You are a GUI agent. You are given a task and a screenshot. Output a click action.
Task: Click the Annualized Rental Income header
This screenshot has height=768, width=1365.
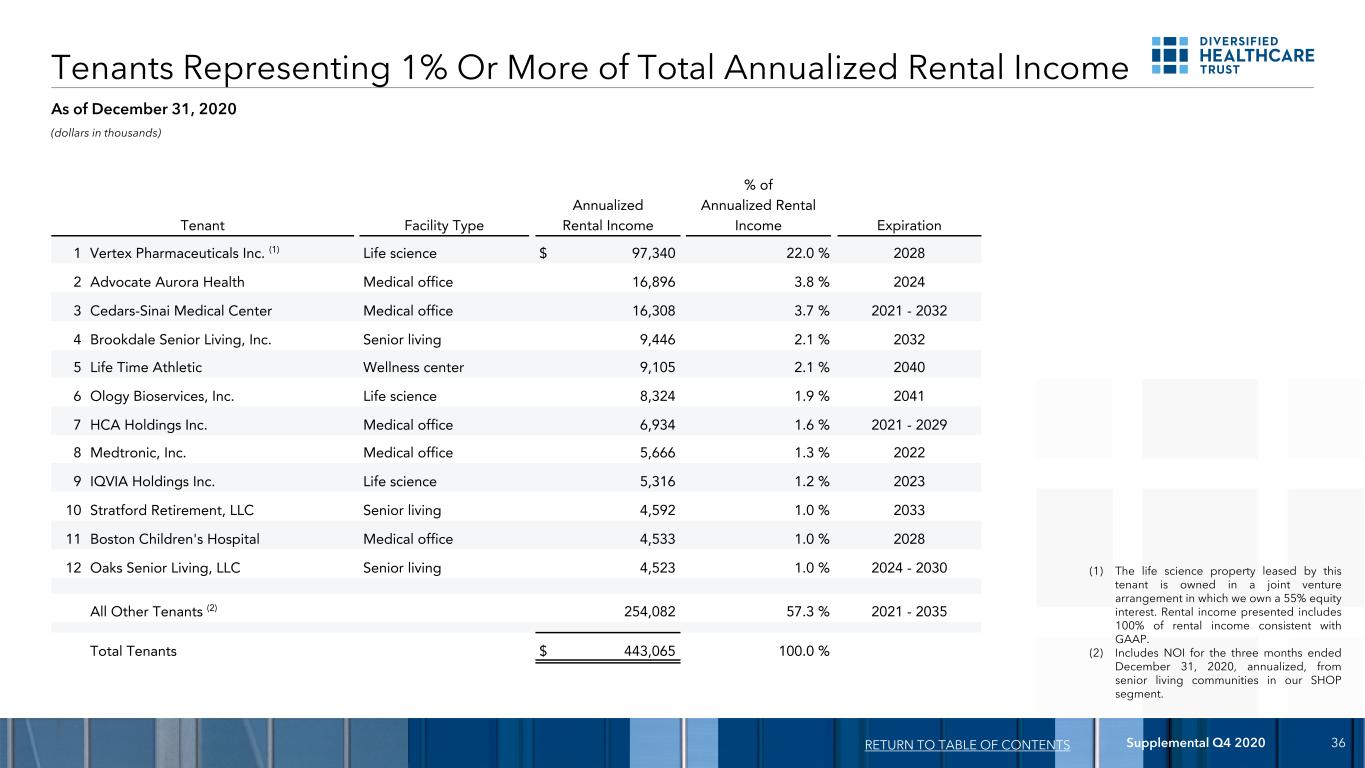tap(608, 215)
